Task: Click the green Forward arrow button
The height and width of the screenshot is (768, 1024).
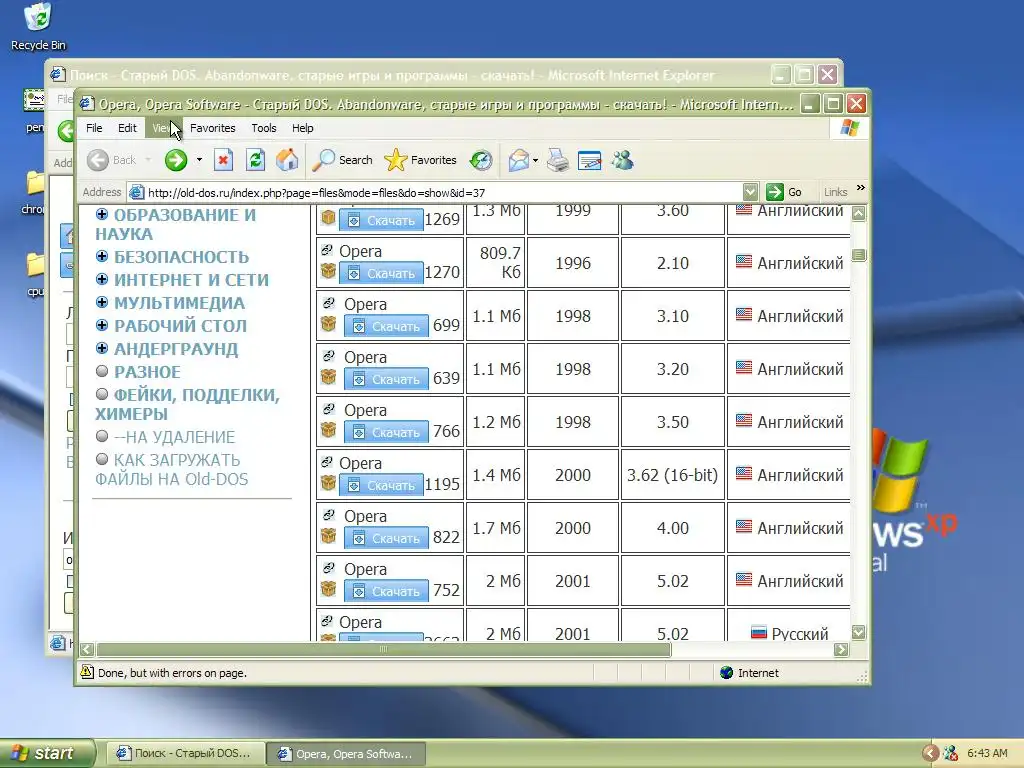Action: (x=176, y=160)
